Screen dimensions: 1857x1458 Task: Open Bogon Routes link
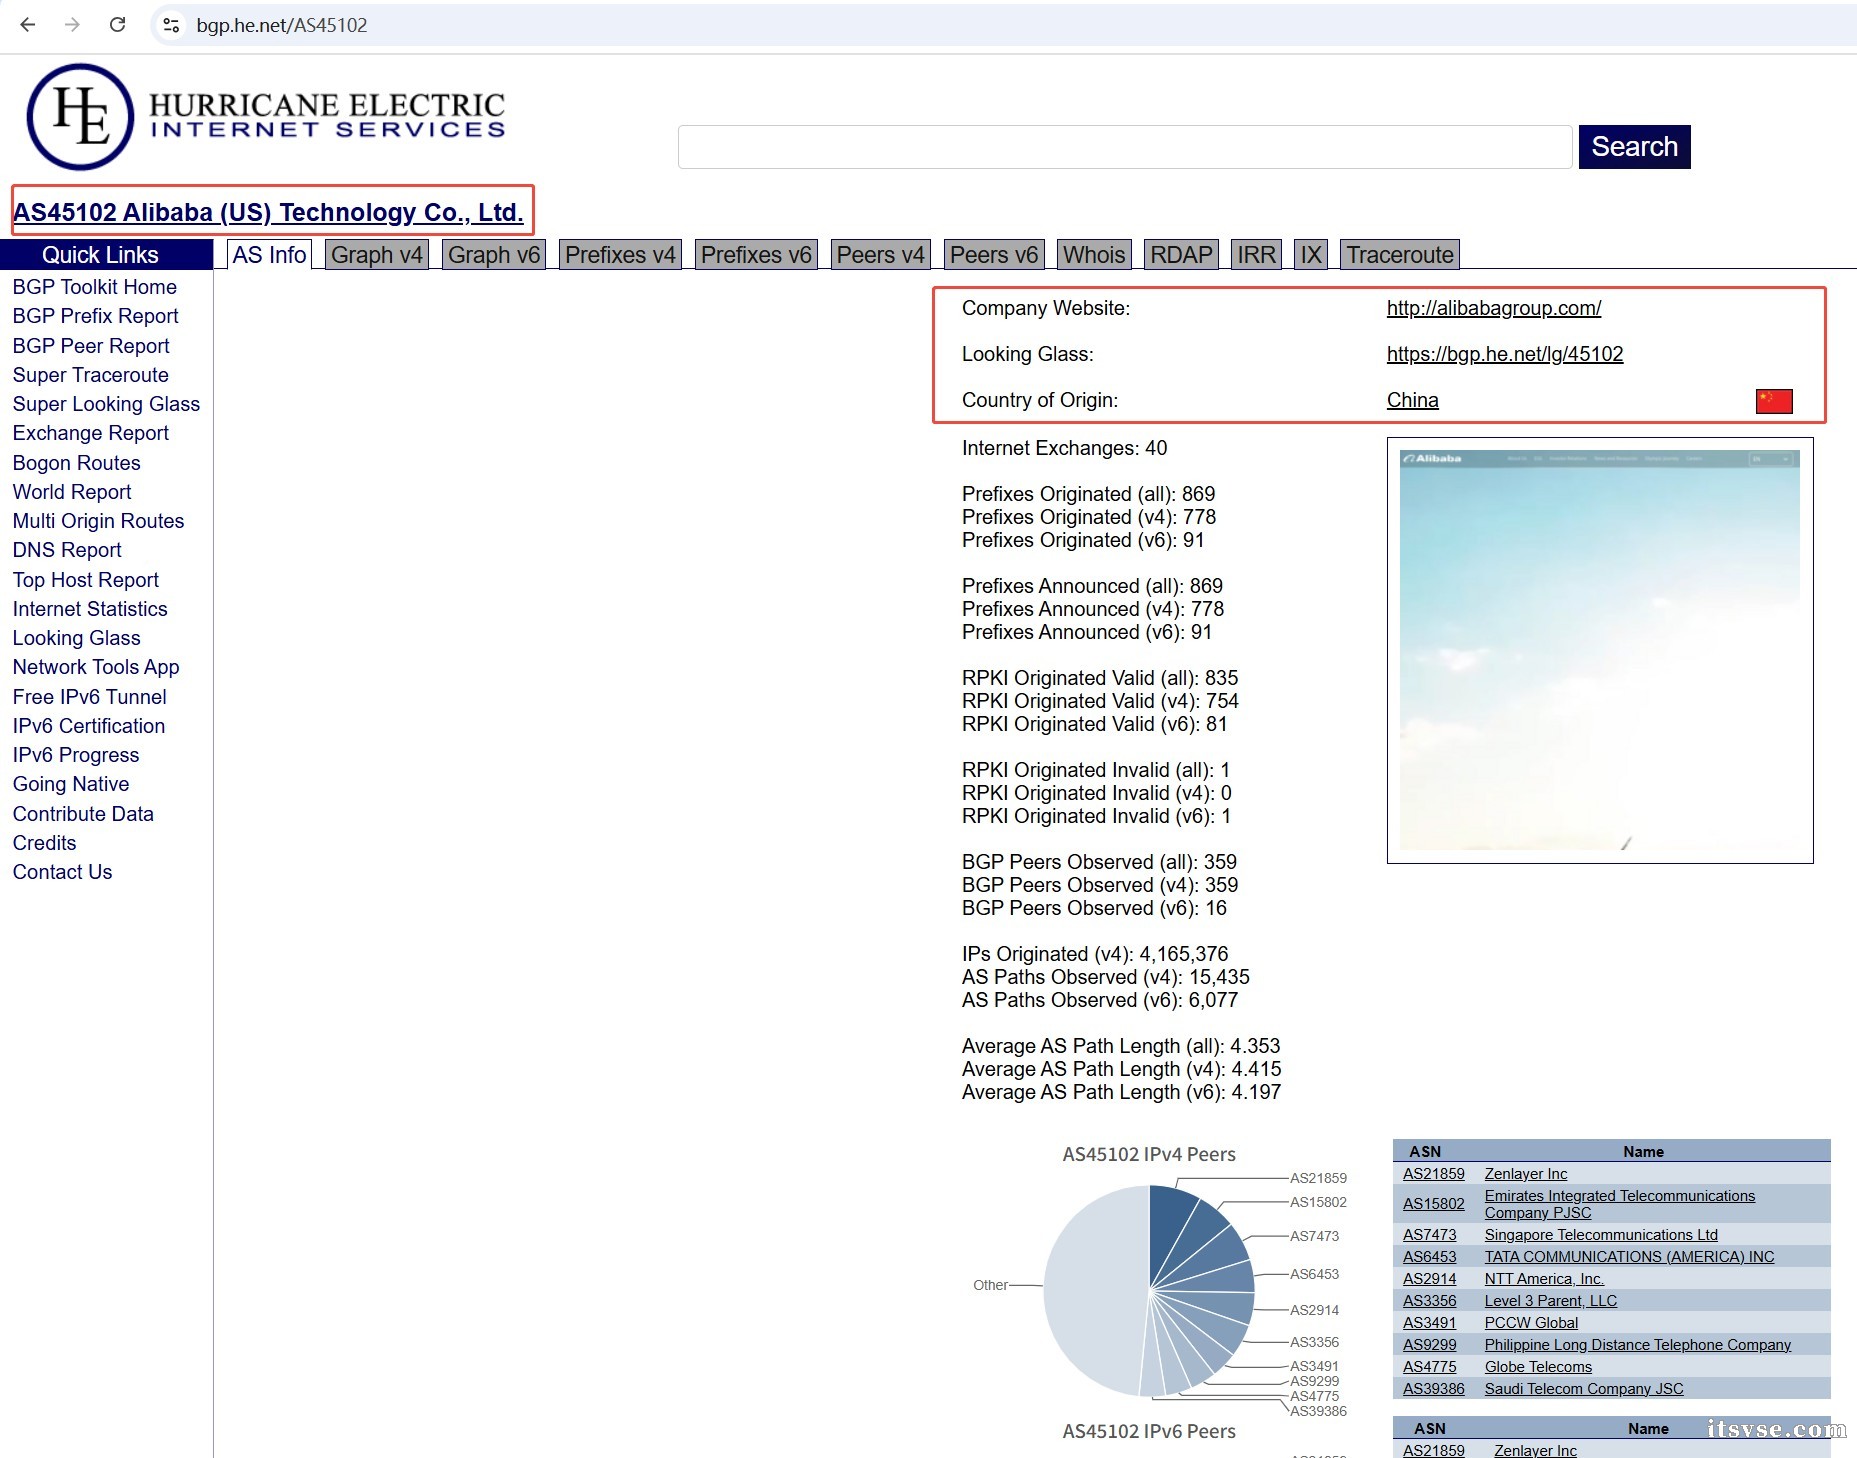(x=77, y=463)
